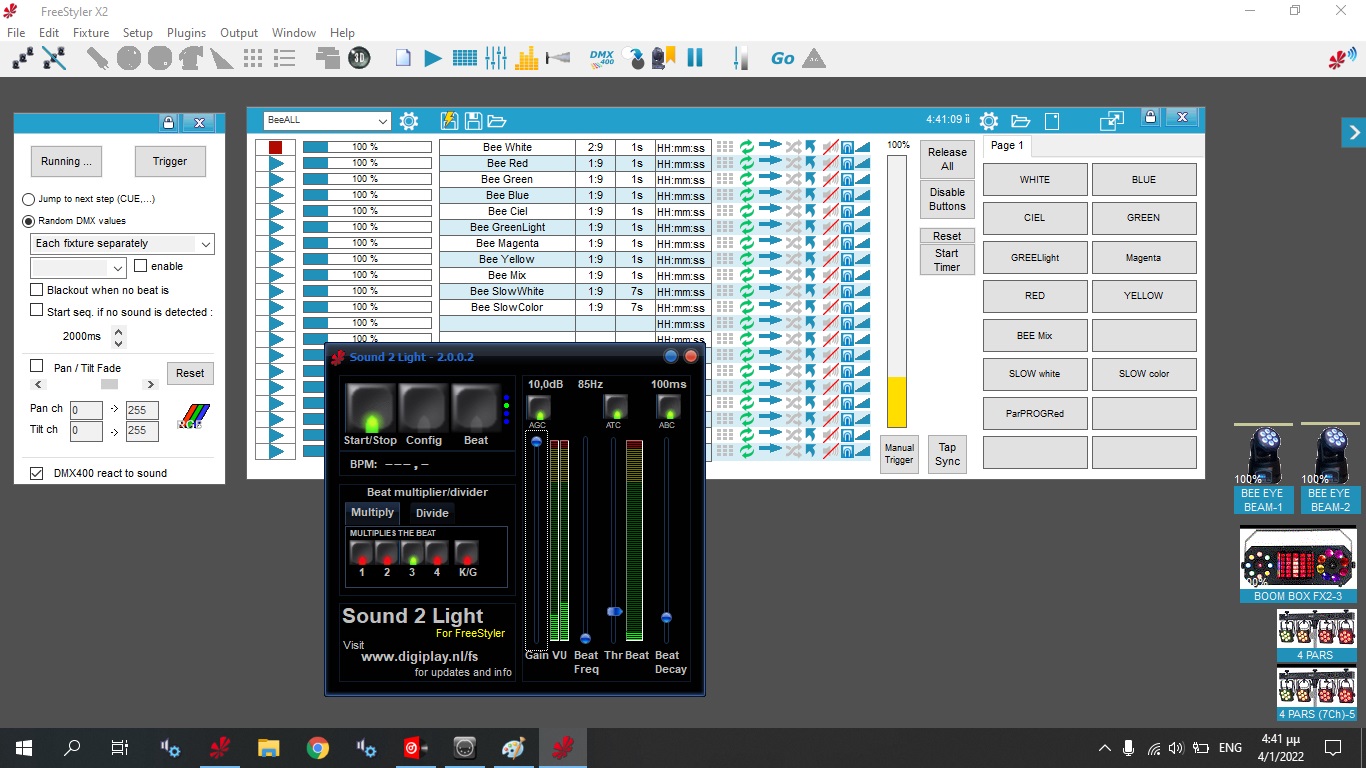Select the Divide tab in Sound 2 Light
Viewport: 1366px width, 768px height.
pyautogui.click(x=432, y=513)
